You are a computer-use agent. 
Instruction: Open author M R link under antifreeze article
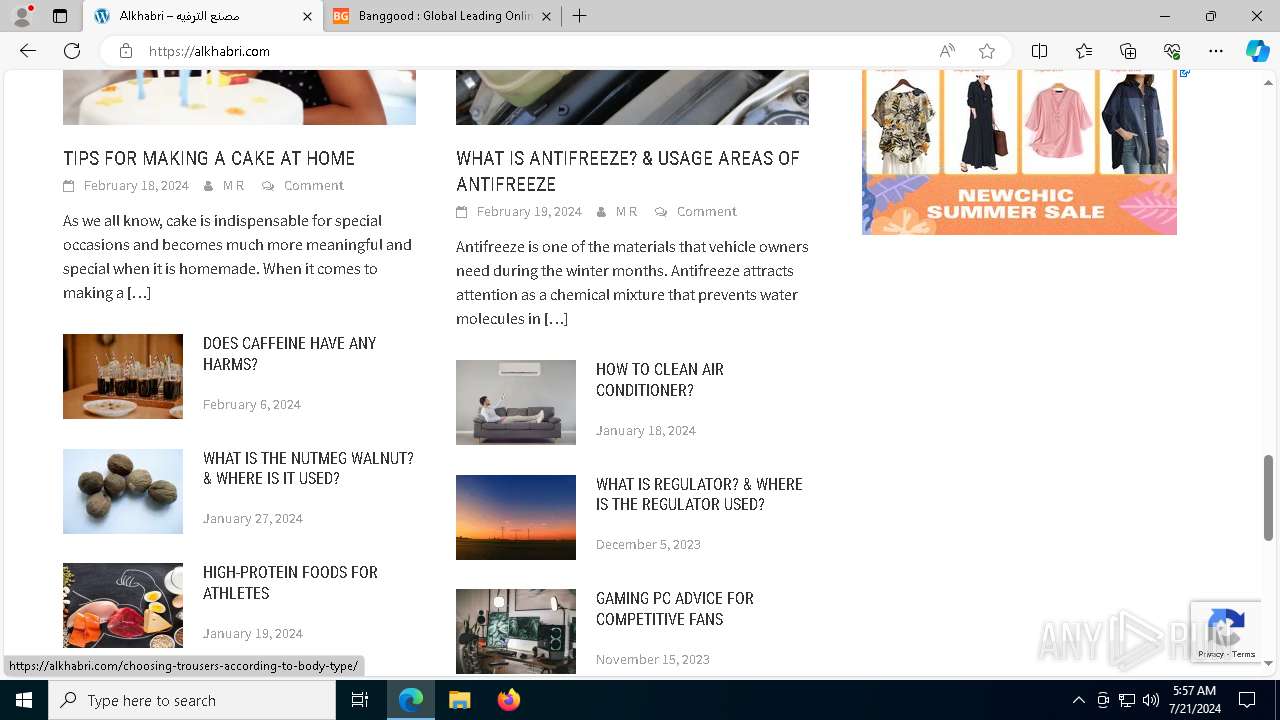tap(626, 212)
